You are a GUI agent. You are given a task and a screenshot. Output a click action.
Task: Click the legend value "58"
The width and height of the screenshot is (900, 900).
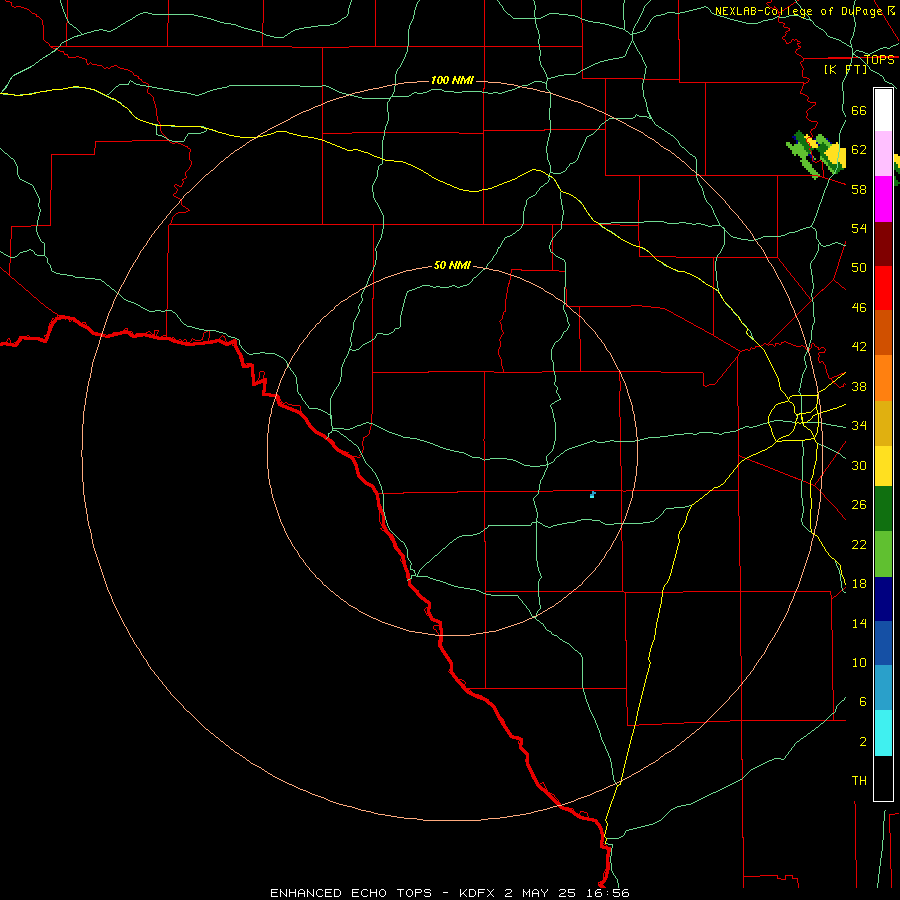pyautogui.click(x=859, y=189)
